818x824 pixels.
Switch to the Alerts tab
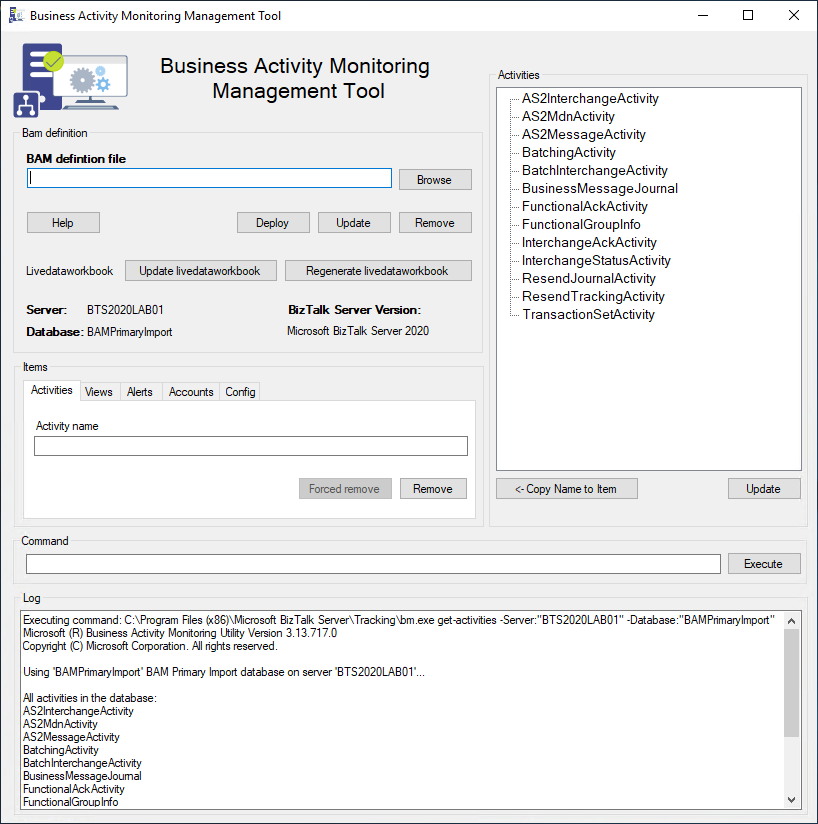pos(141,391)
